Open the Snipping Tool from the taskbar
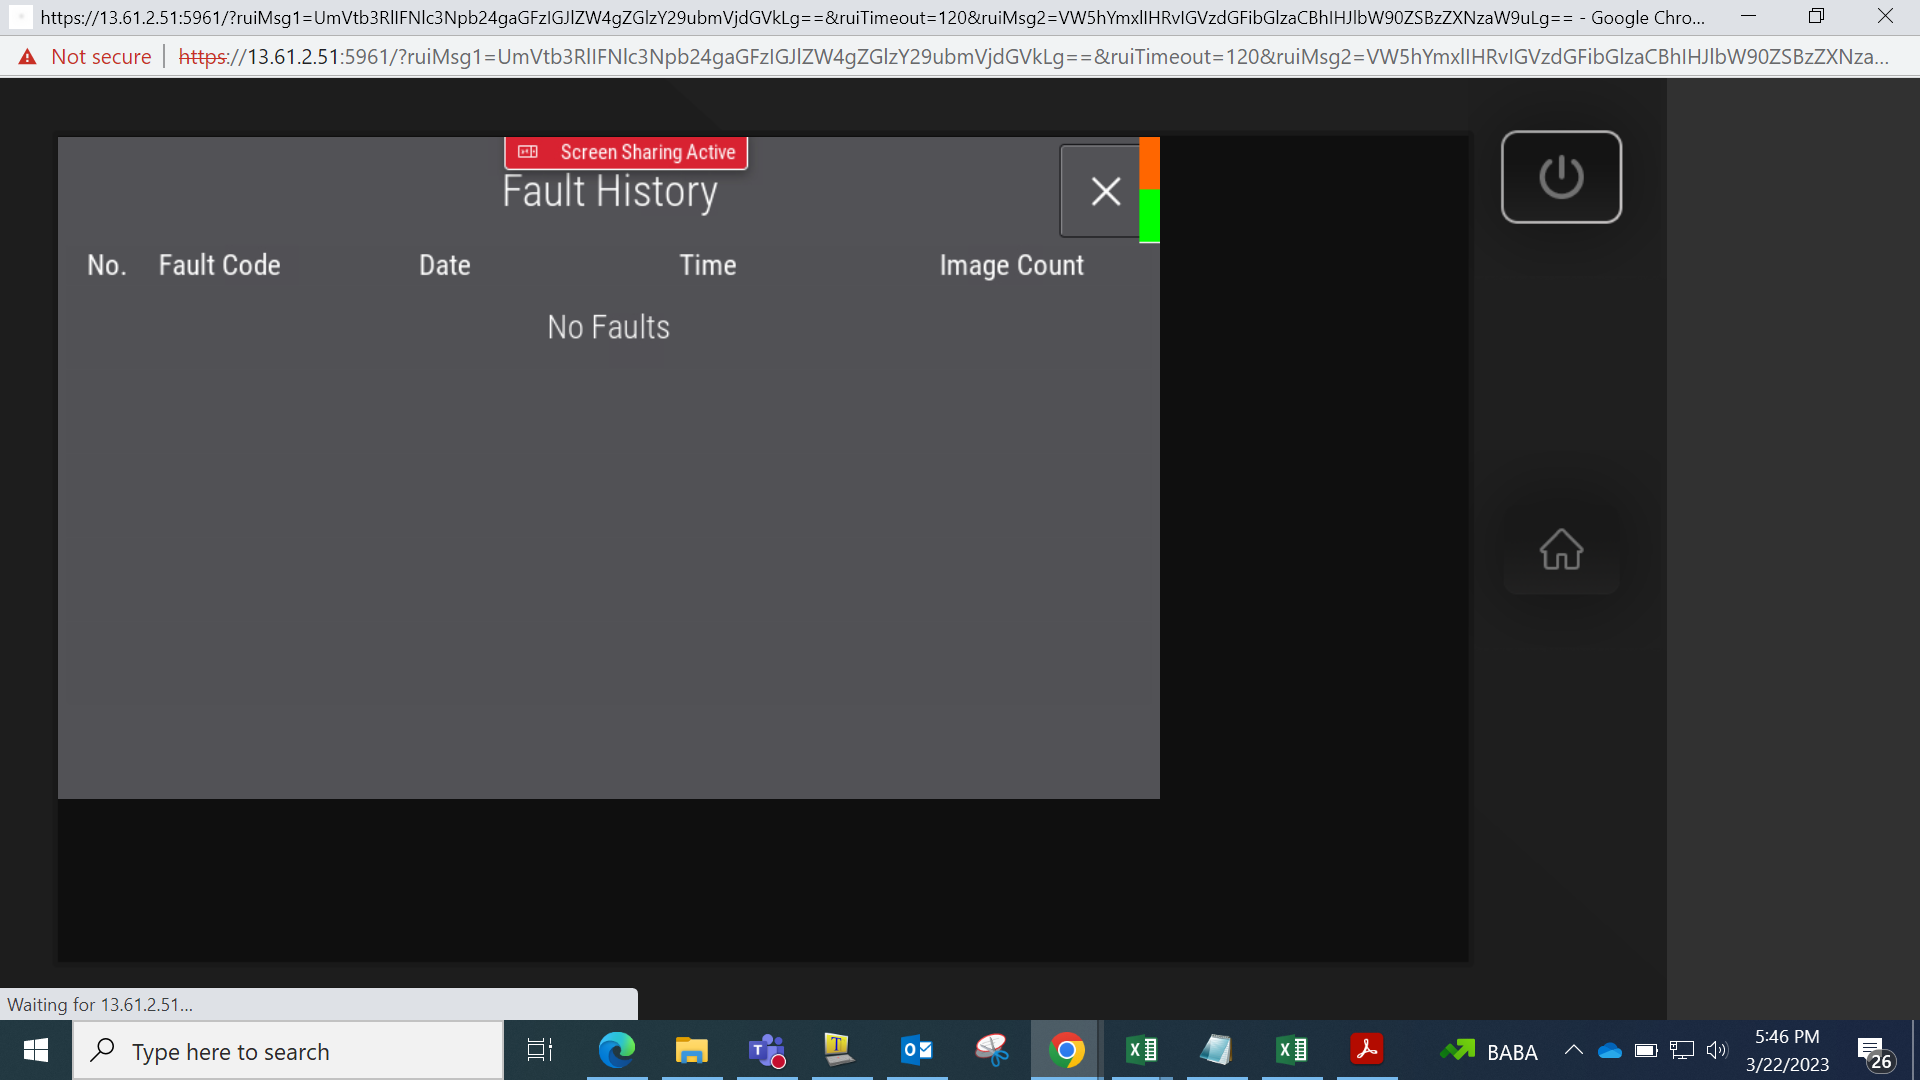Viewport: 1920px width, 1080px height. (992, 1050)
